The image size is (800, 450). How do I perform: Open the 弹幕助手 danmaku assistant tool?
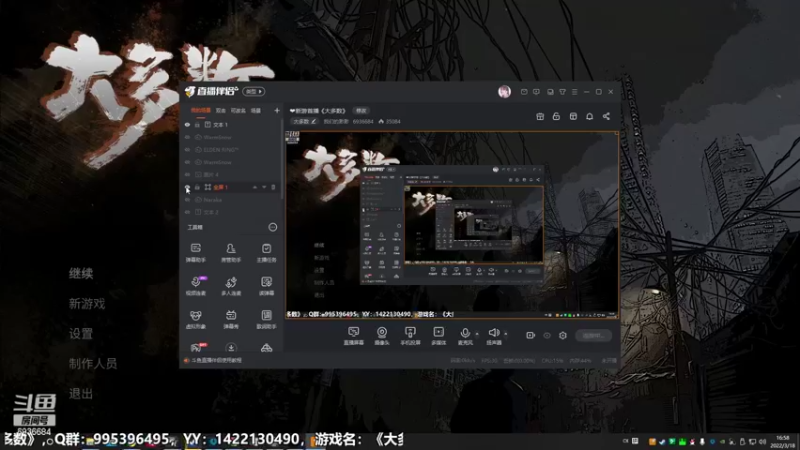click(195, 253)
